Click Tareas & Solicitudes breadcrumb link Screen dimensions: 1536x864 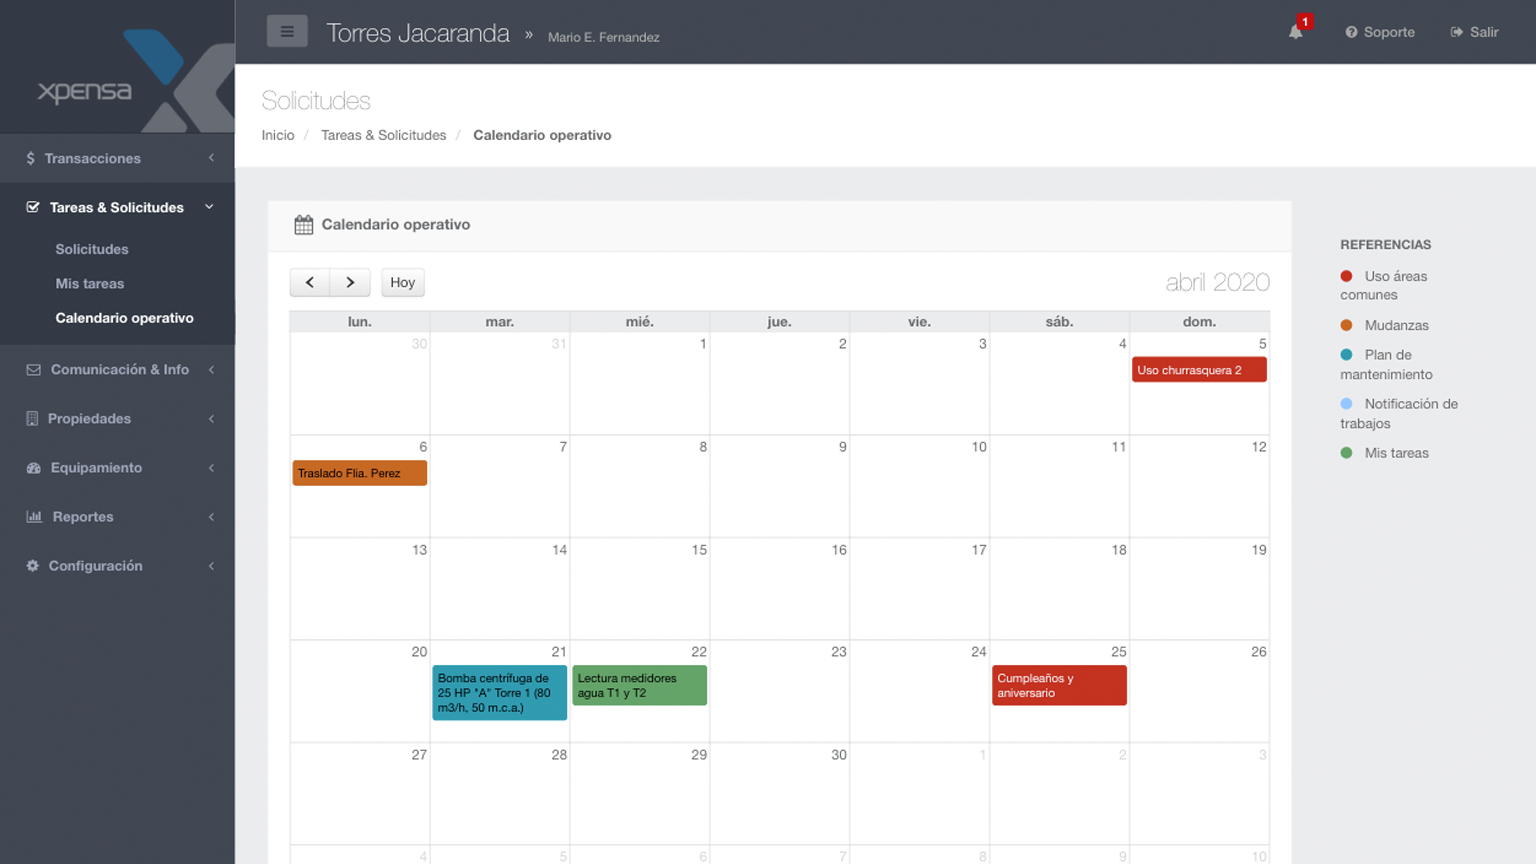384,135
